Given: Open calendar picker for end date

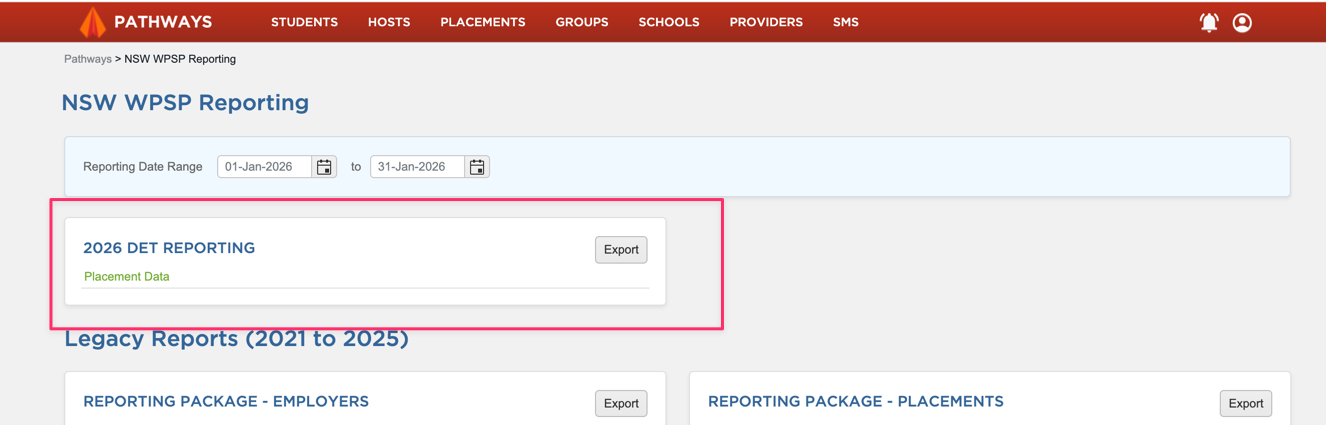Looking at the screenshot, I should [x=477, y=167].
